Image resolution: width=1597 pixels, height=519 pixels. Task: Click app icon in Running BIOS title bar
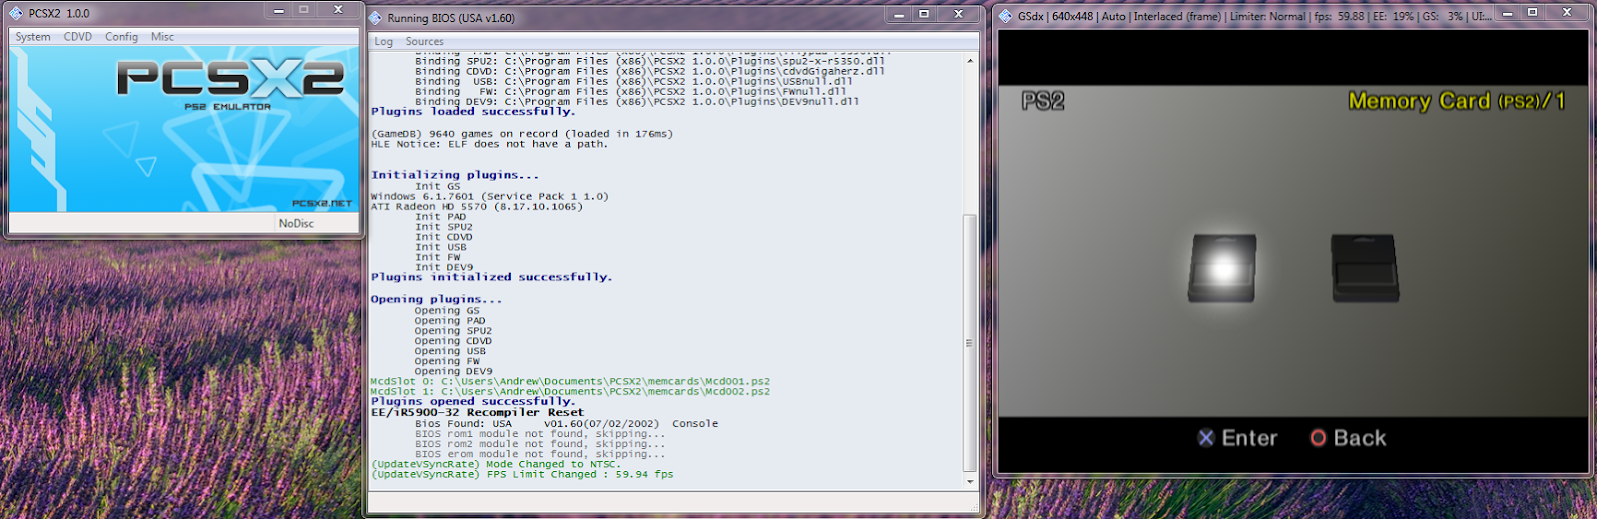[375, 18]
